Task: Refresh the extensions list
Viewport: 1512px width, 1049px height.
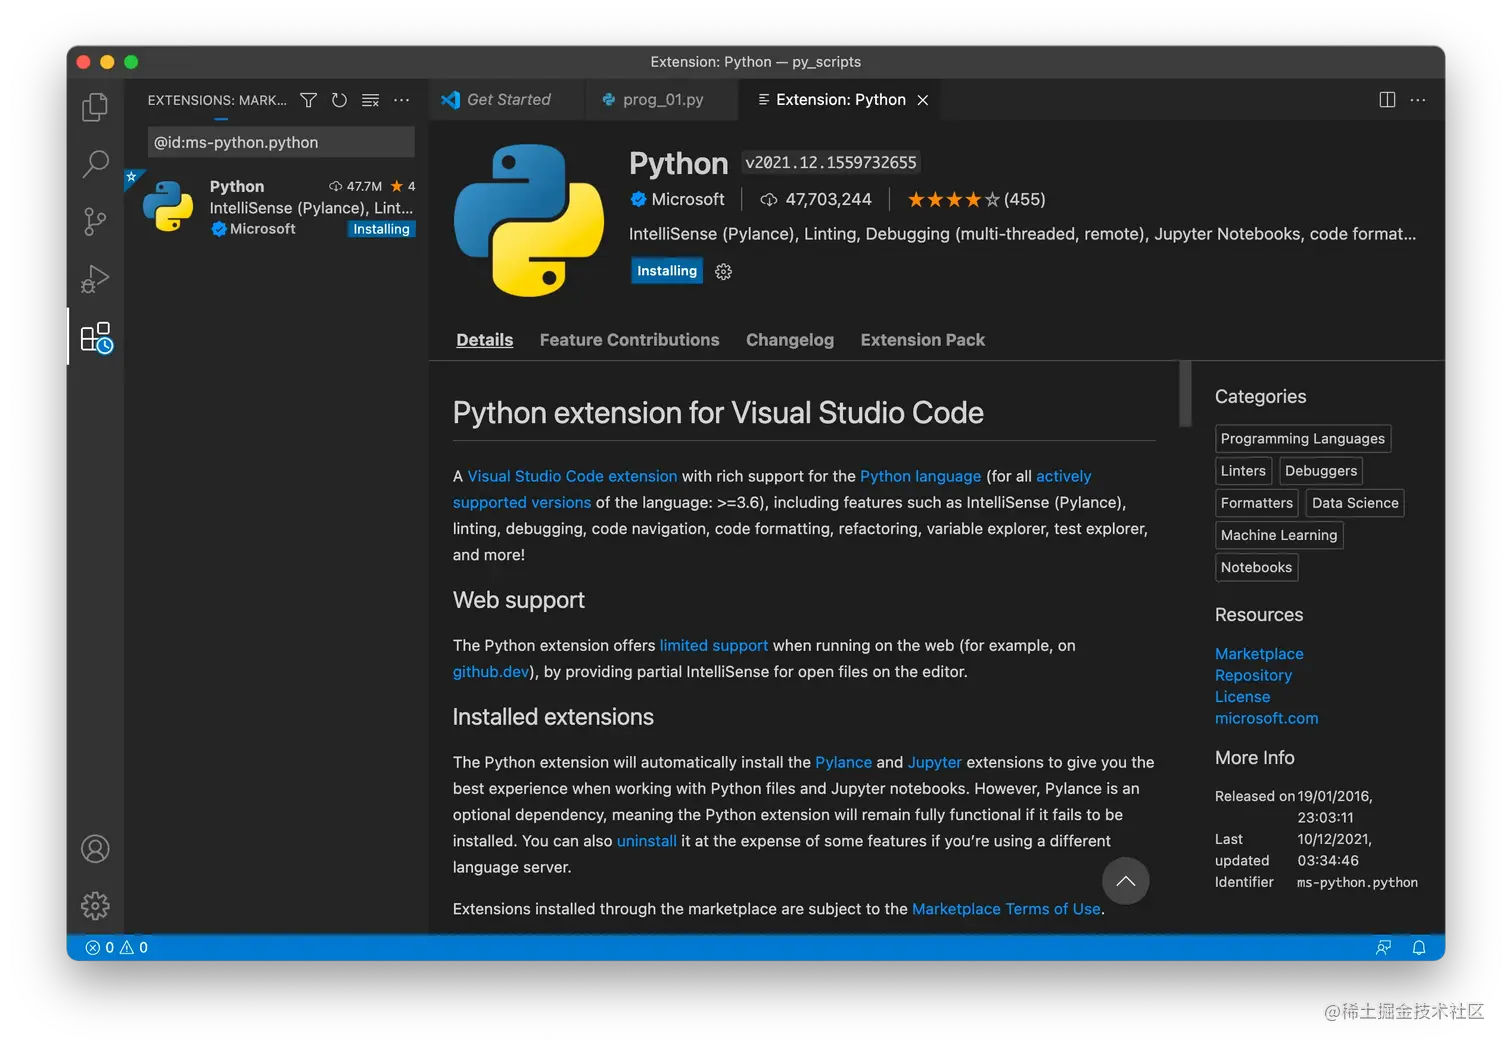Action: 340,100
